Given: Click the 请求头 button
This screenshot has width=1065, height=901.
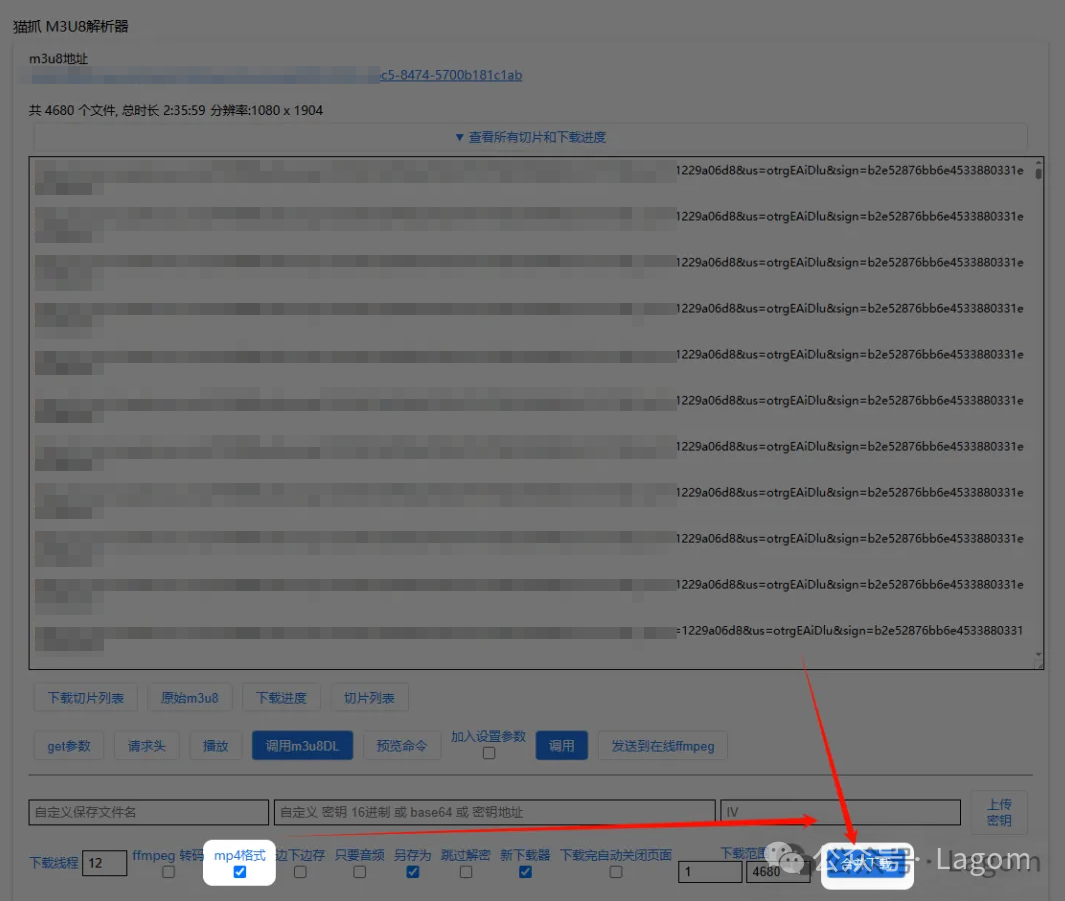Looking at the screenshot, I should pyautogui.click(x=147, y=746).
